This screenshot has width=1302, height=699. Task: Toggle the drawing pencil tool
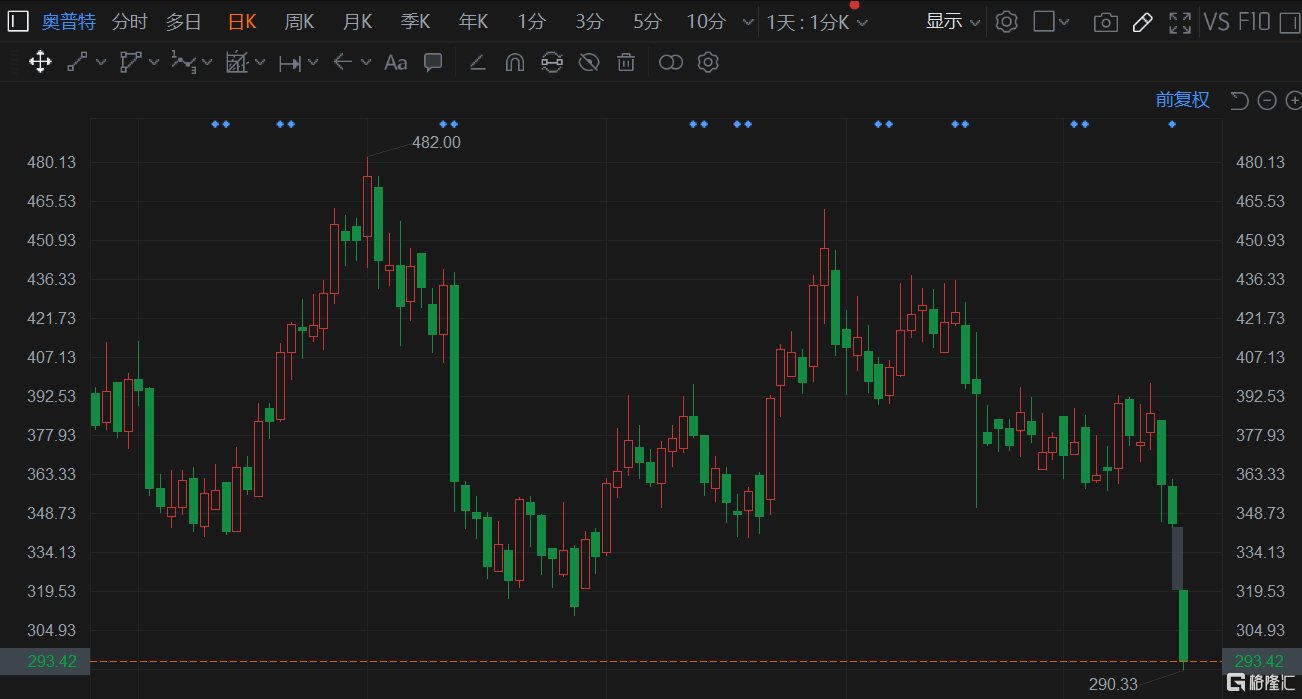click(x=1143, y=22)
